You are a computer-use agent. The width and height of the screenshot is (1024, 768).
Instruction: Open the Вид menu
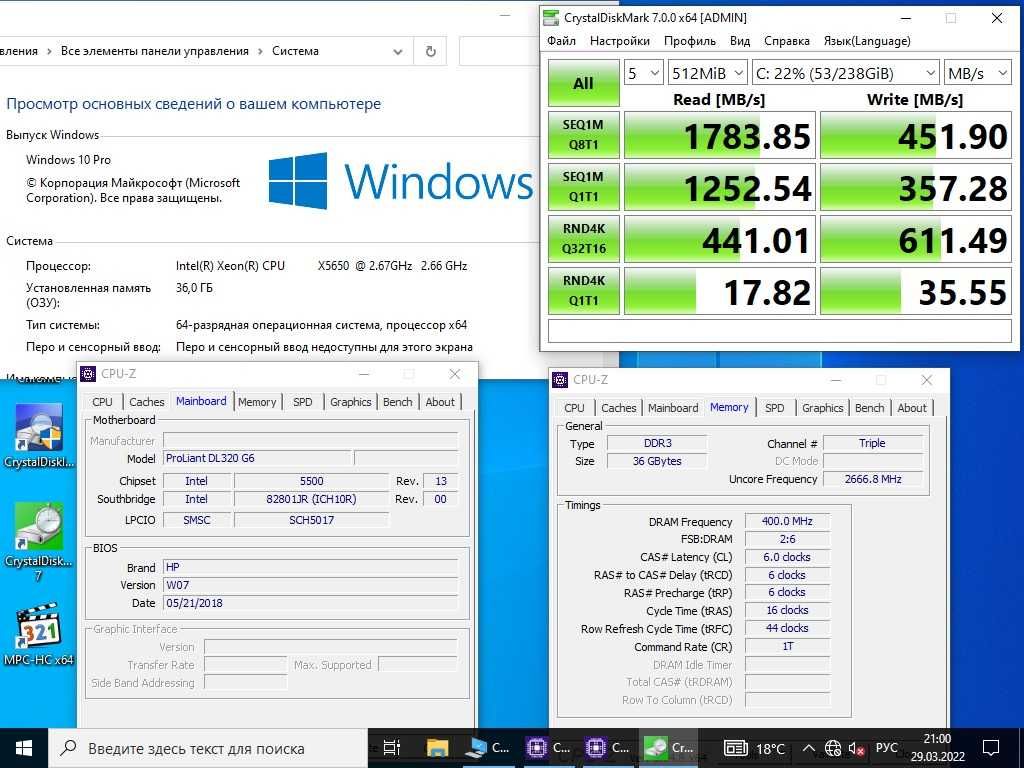point(739,40)
